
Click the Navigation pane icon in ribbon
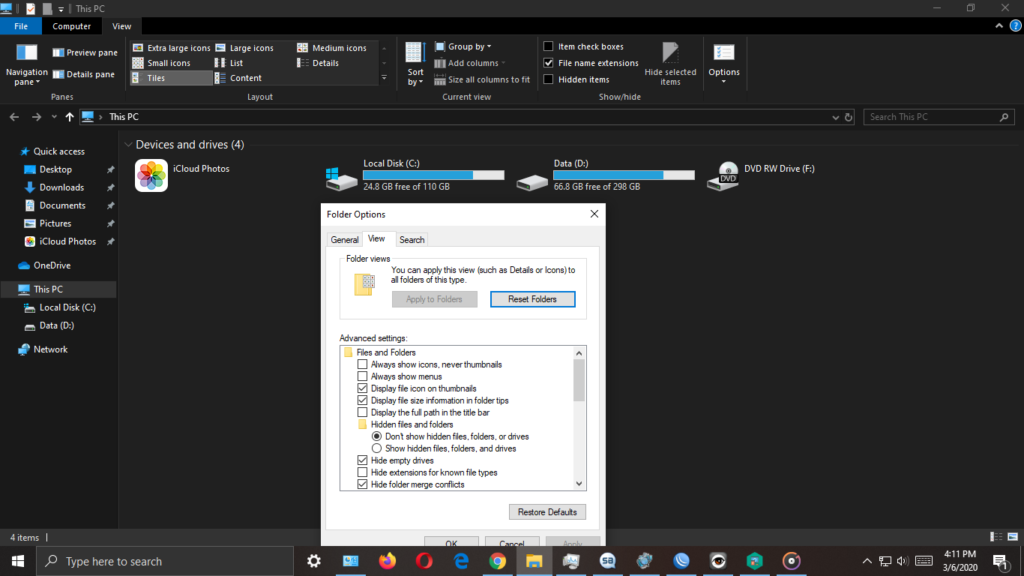pos(26,54)
